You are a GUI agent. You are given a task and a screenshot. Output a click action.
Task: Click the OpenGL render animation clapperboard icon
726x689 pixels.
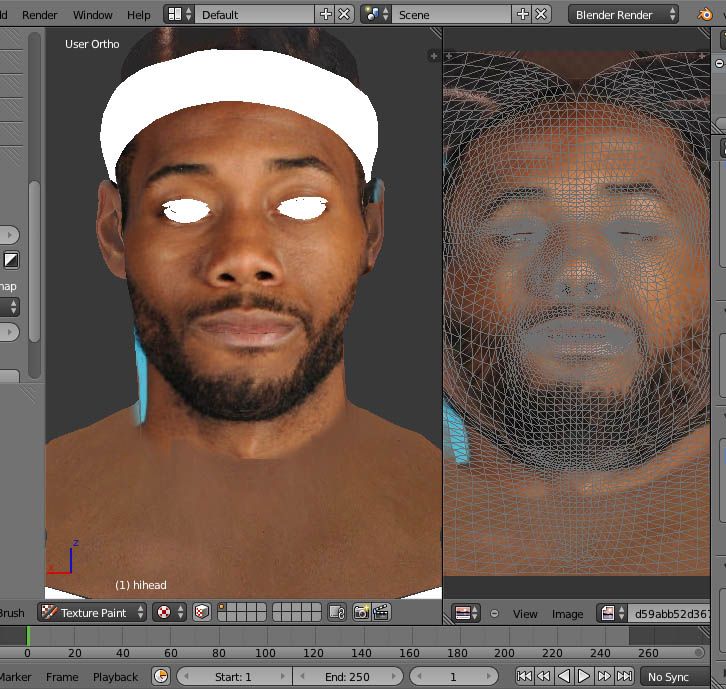point(380,612)
